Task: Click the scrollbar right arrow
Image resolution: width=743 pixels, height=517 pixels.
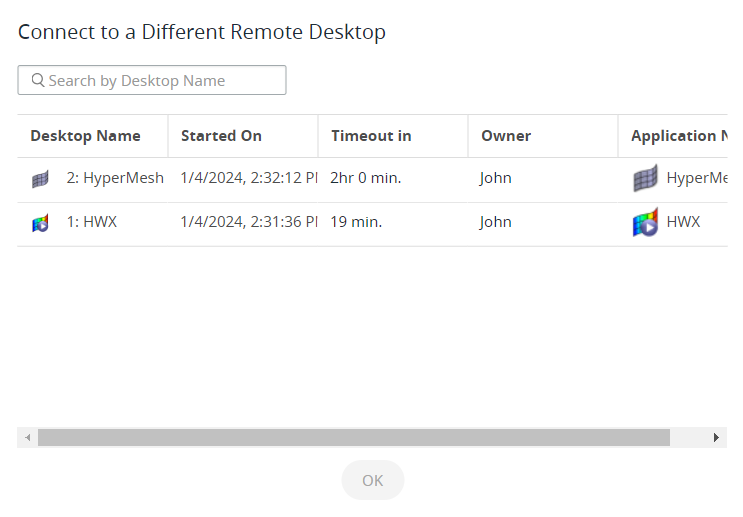Action: pyautogui.click(x=716, y=438)
